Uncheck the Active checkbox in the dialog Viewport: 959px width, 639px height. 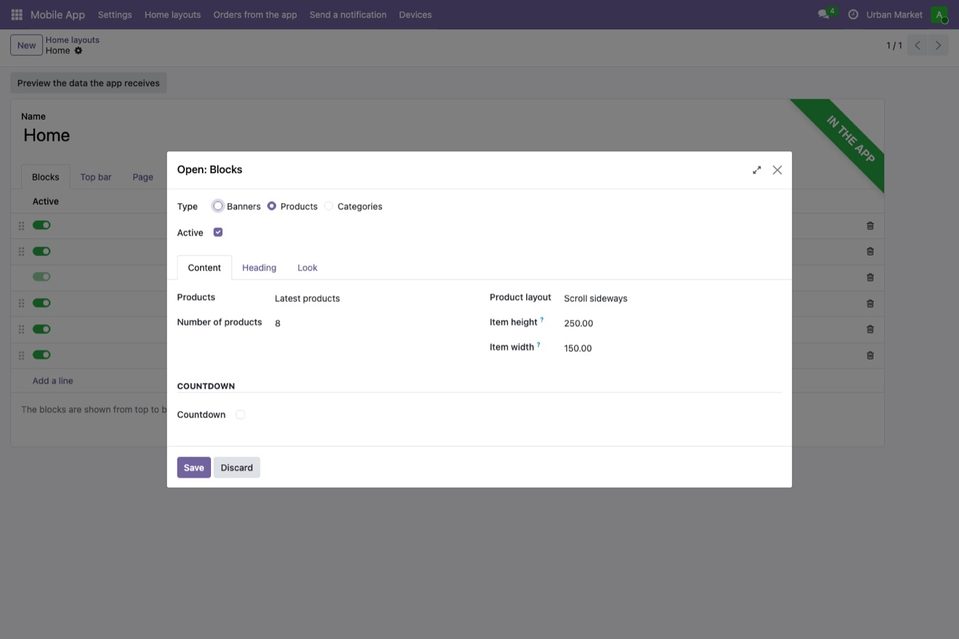coord(218,232)
